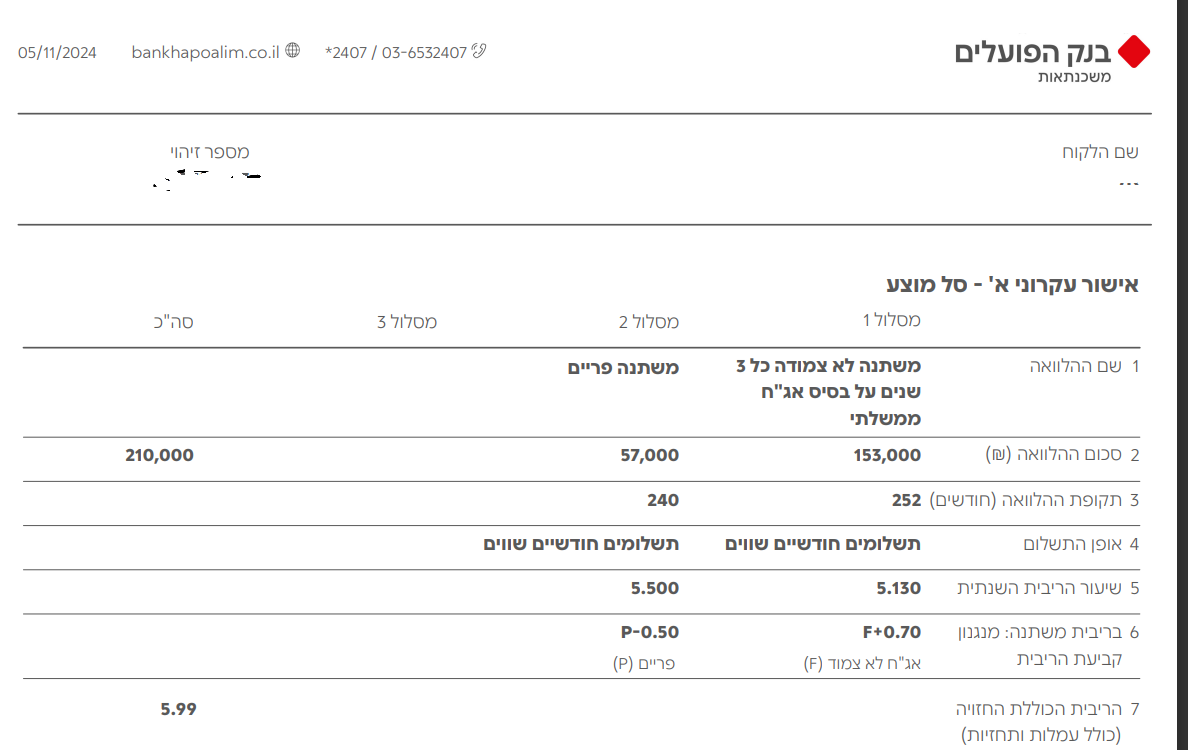
Task: Click the 5.99 total expected interest value
Action: point(178,709)
